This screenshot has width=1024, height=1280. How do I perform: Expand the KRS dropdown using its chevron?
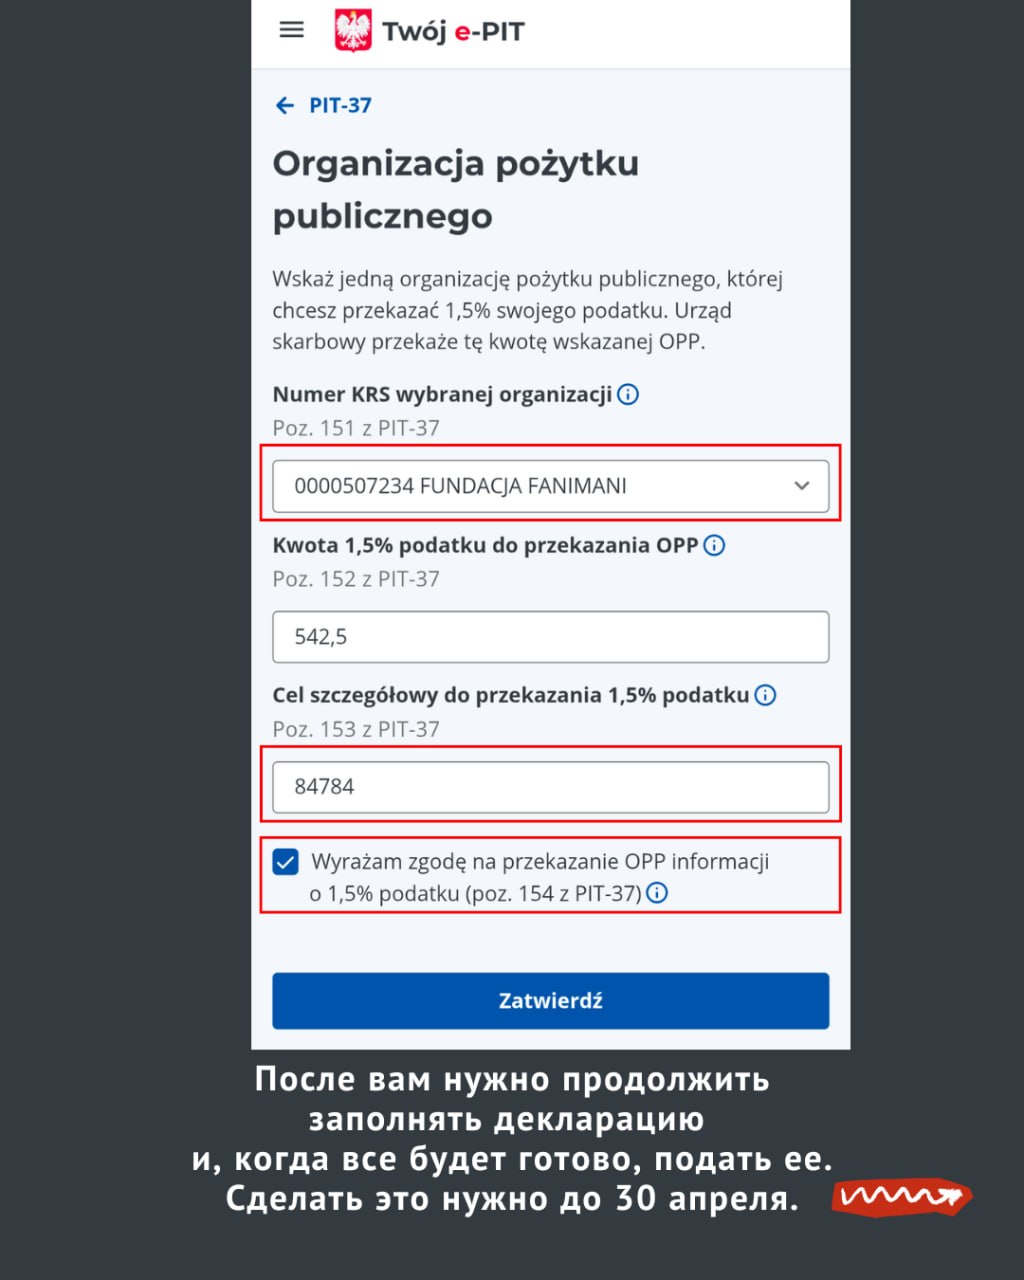(801, 486)
